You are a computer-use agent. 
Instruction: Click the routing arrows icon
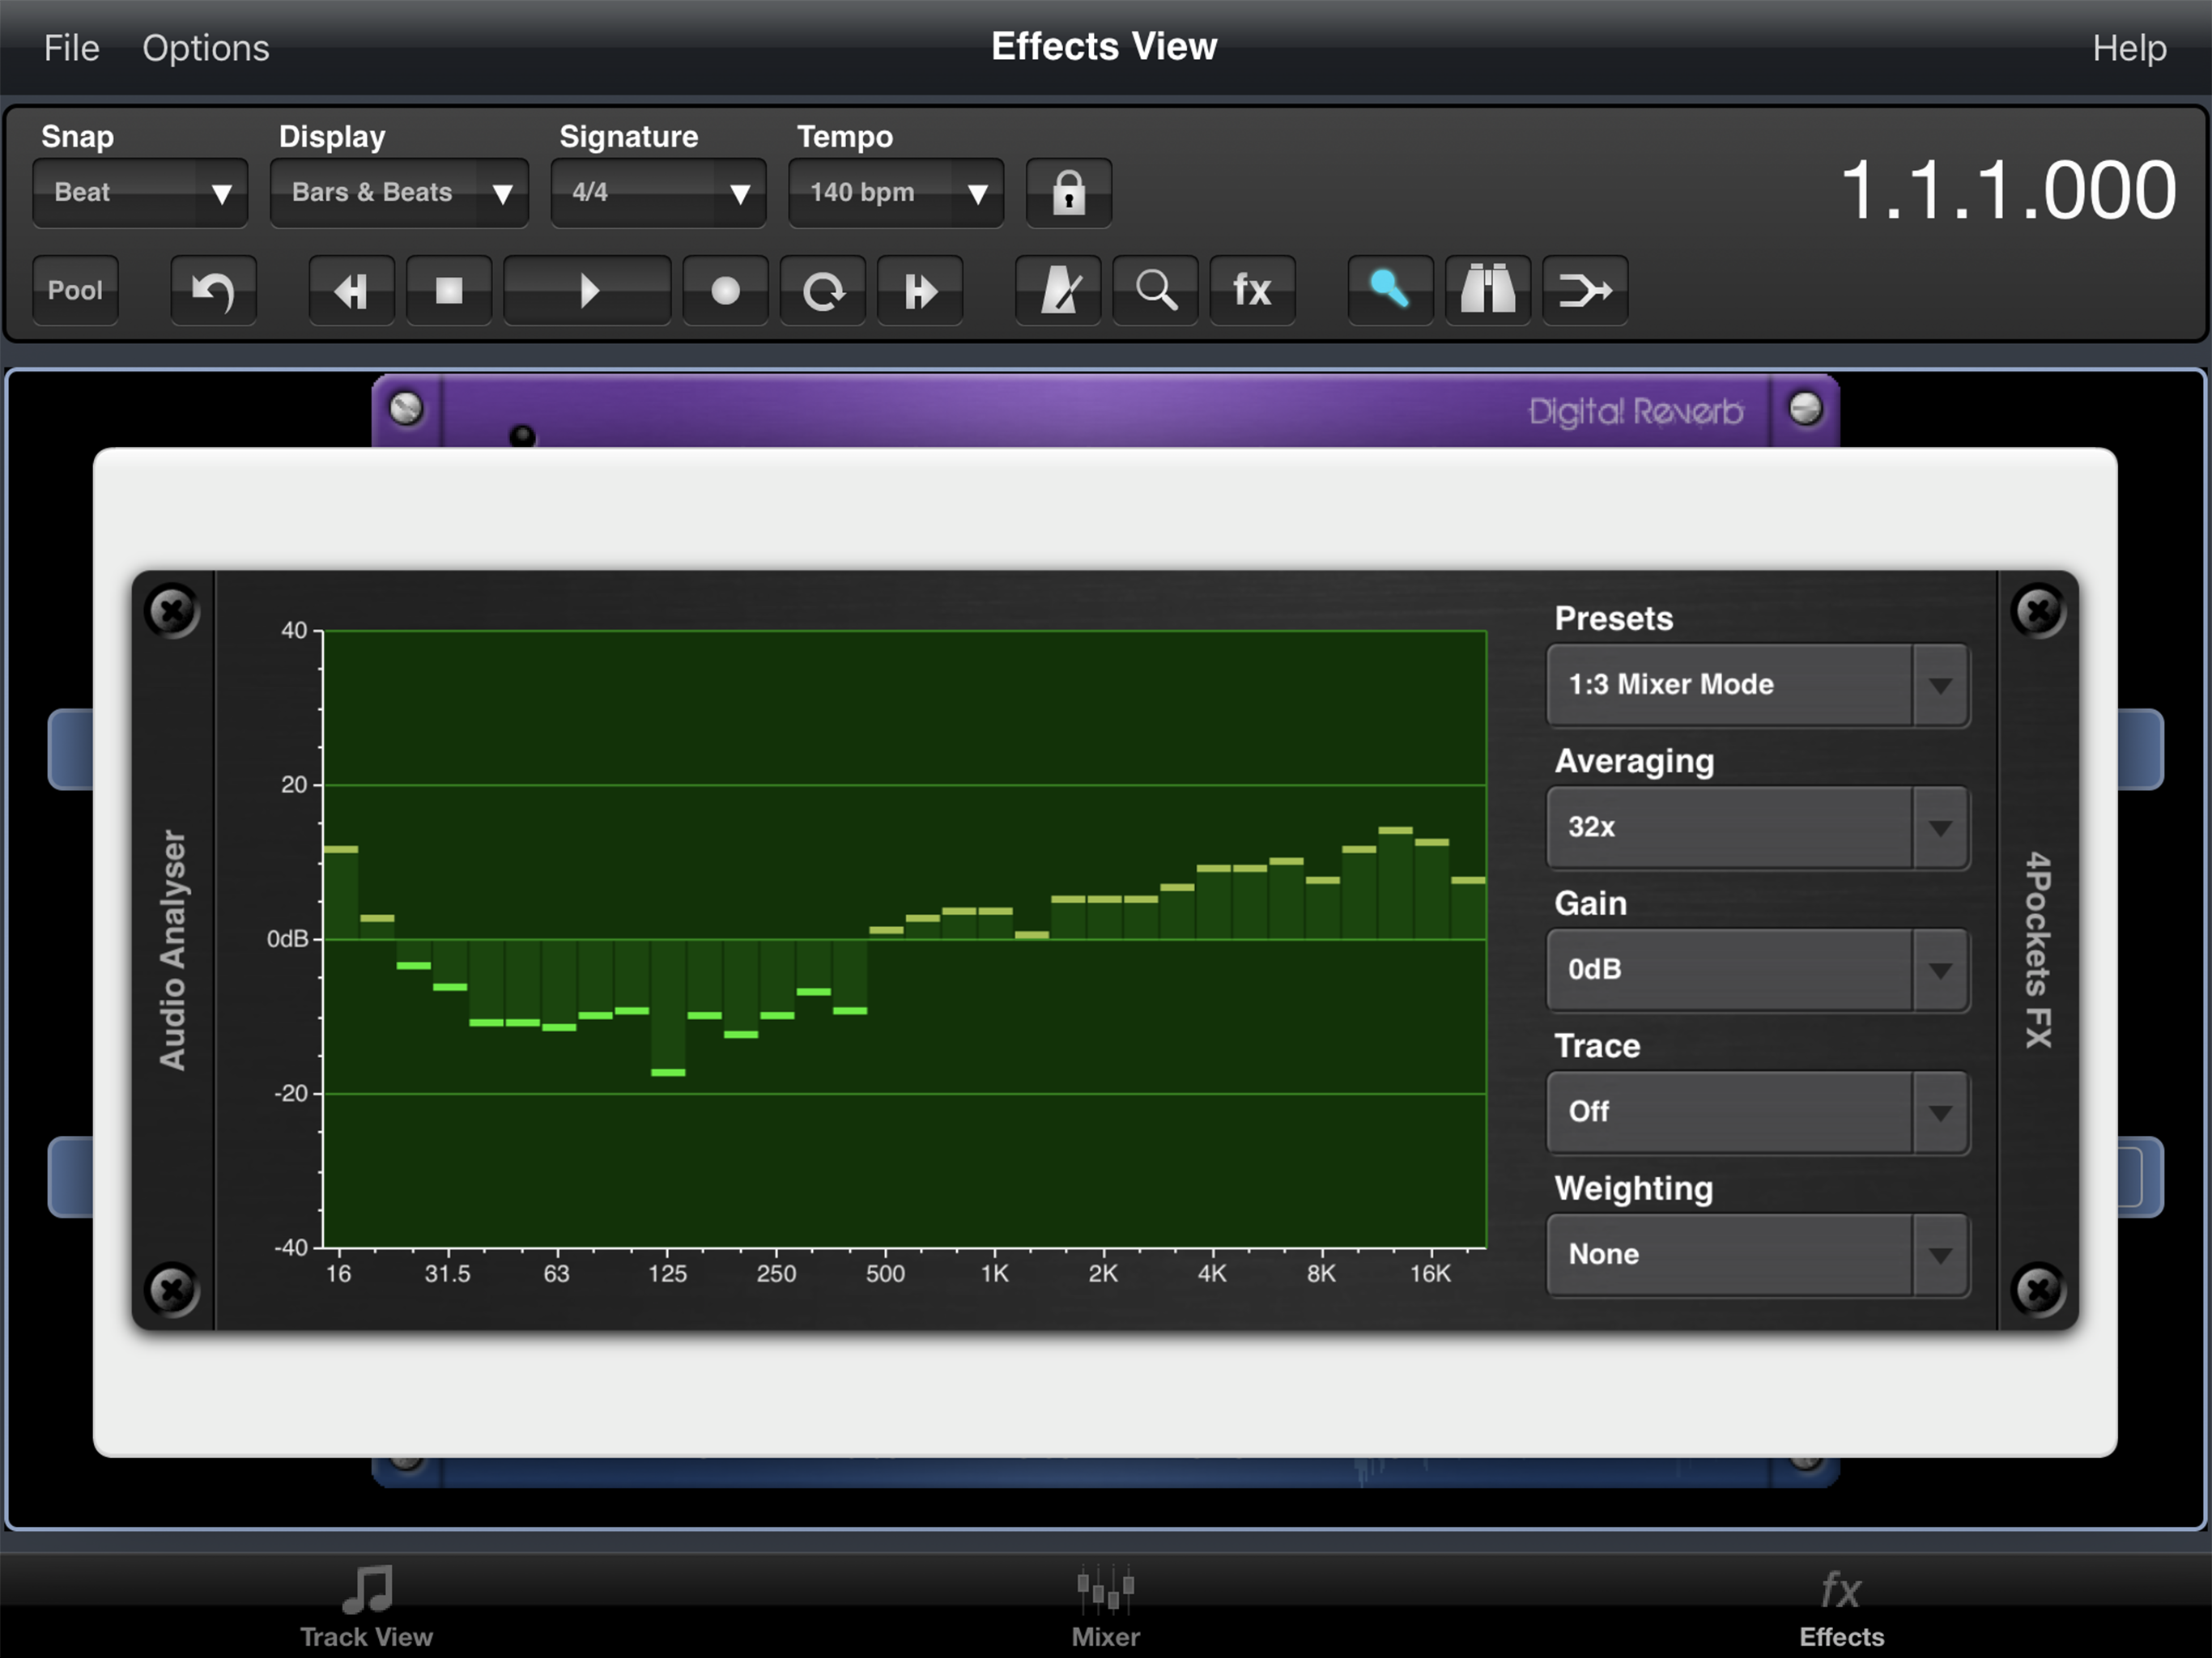pyautogui.click(x=1584, y=291)
